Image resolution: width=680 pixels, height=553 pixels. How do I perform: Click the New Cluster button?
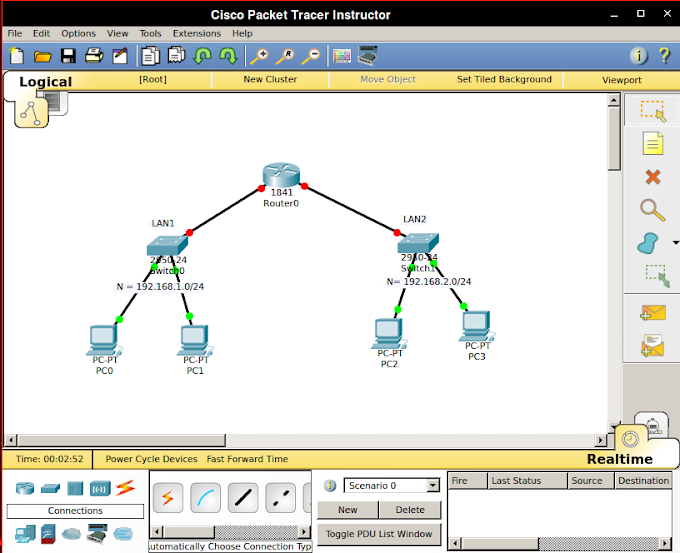[x=270, y=79]
